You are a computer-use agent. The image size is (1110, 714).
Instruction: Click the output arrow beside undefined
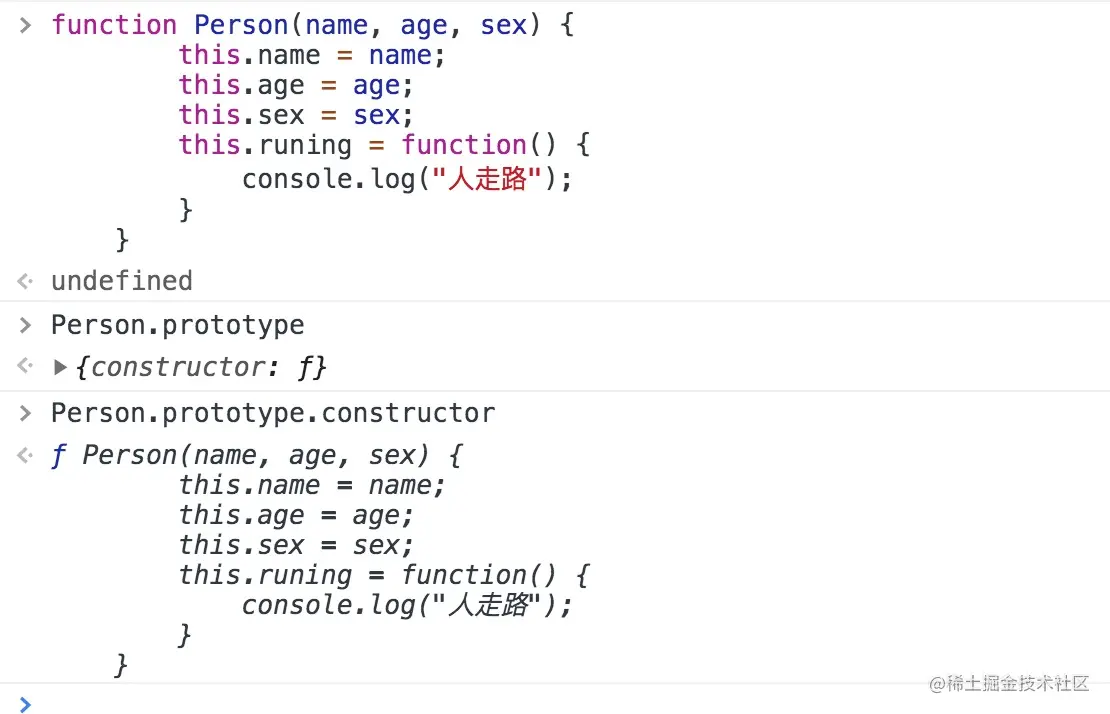click(x=26, y=281)
